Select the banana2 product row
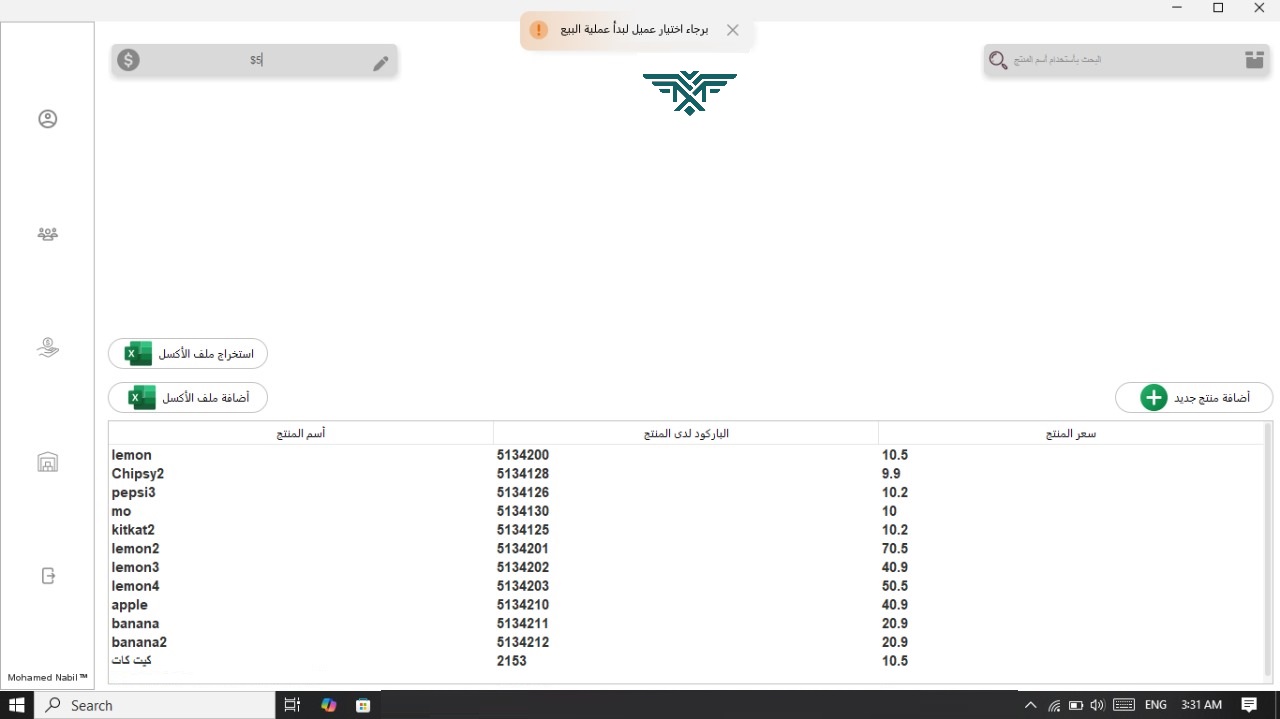1280x719 pixels. click(x=686, y=642)
